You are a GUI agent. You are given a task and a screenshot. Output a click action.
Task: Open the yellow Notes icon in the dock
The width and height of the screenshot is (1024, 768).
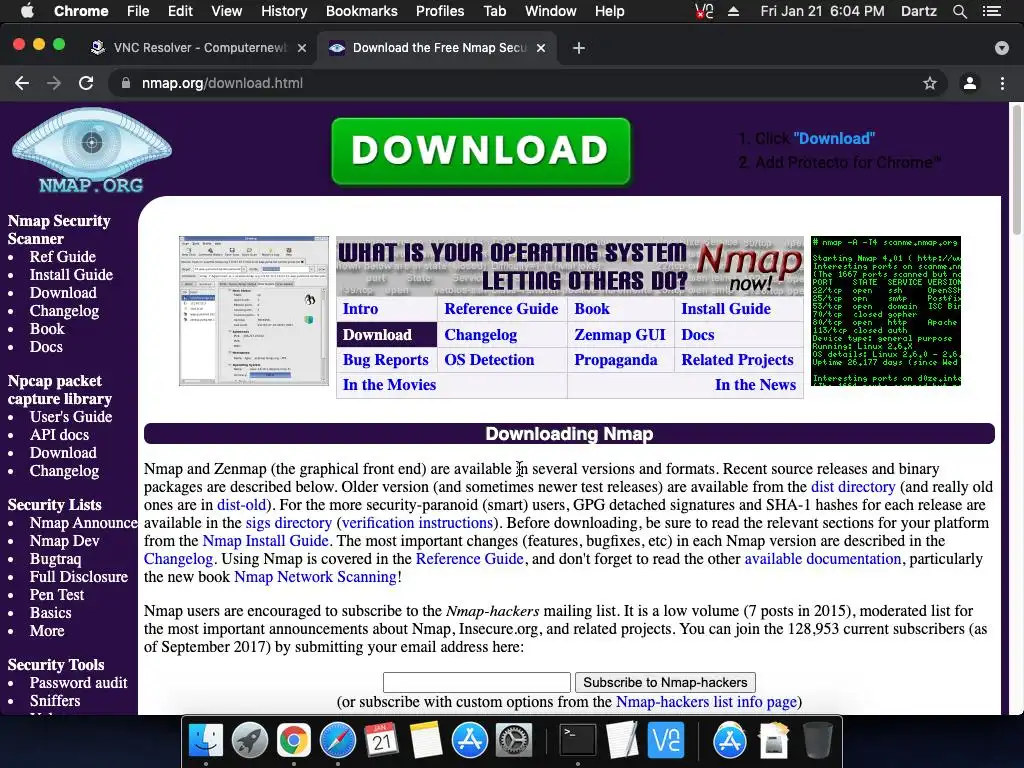click(x=426, y=741)
